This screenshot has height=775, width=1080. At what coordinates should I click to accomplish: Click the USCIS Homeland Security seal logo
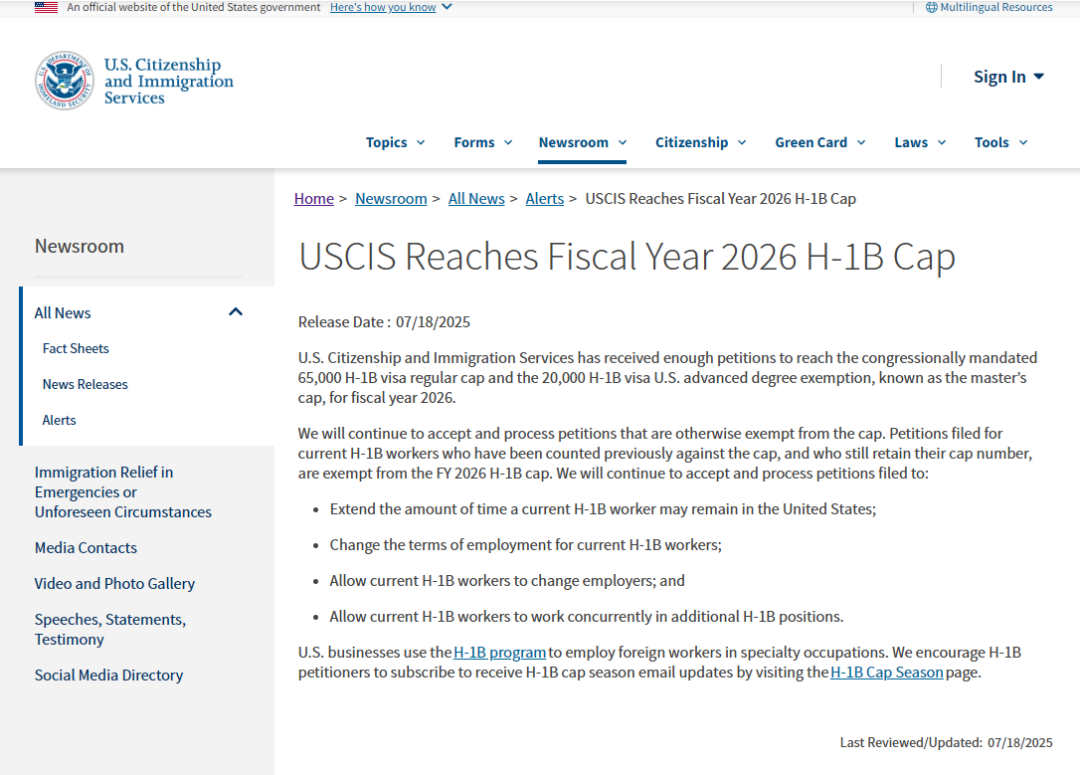(65, 80)
